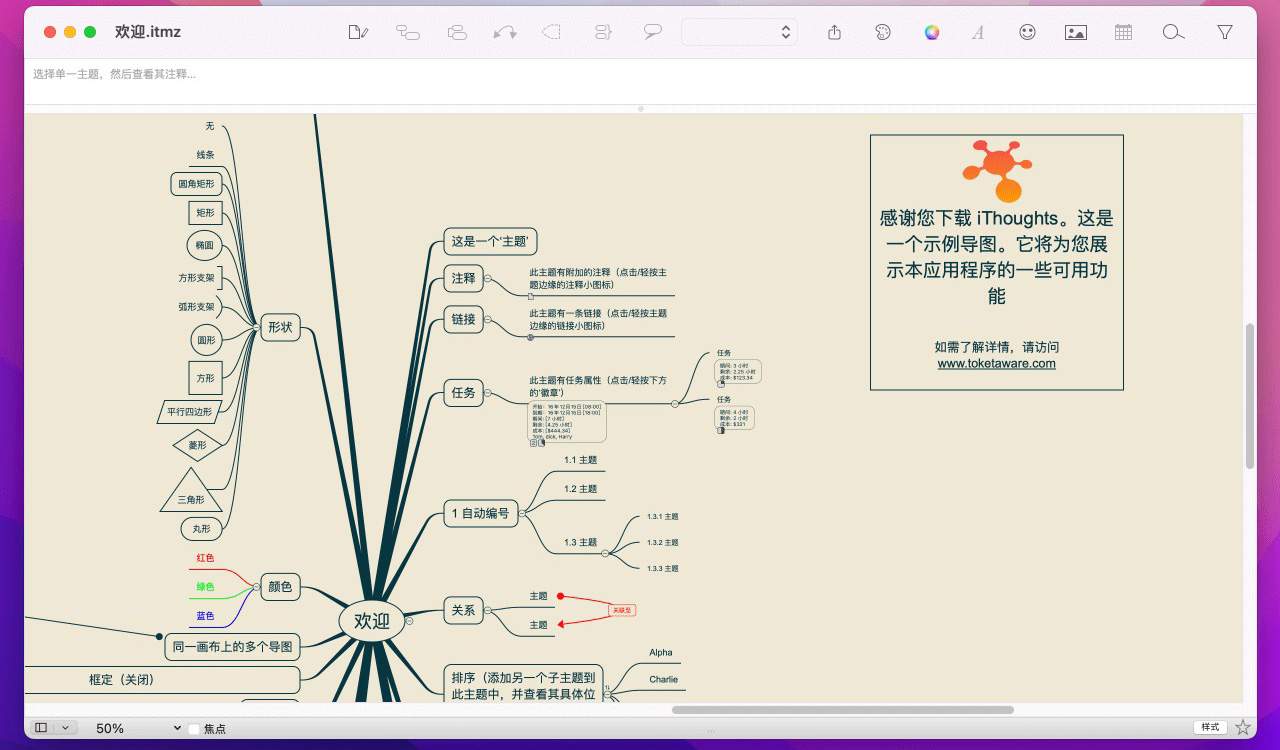The image size is (1280, 750).
Task: Collapse the 欢迎 central topic expander
Action: click(x=409, y=621)
